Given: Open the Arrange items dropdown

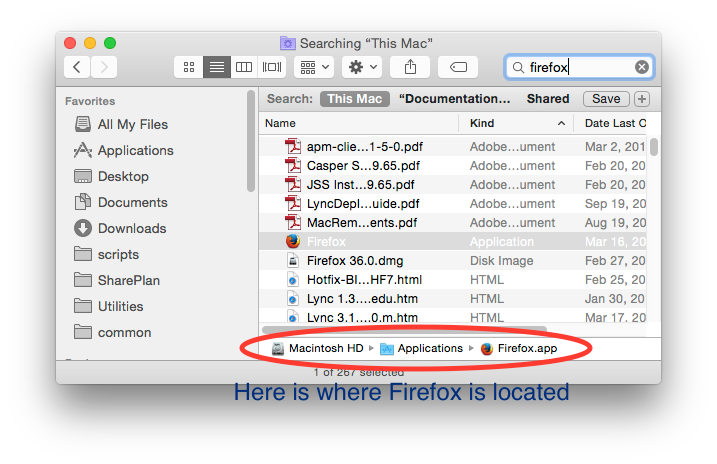Looking at the screenshot, I should [x=314, y=67].
